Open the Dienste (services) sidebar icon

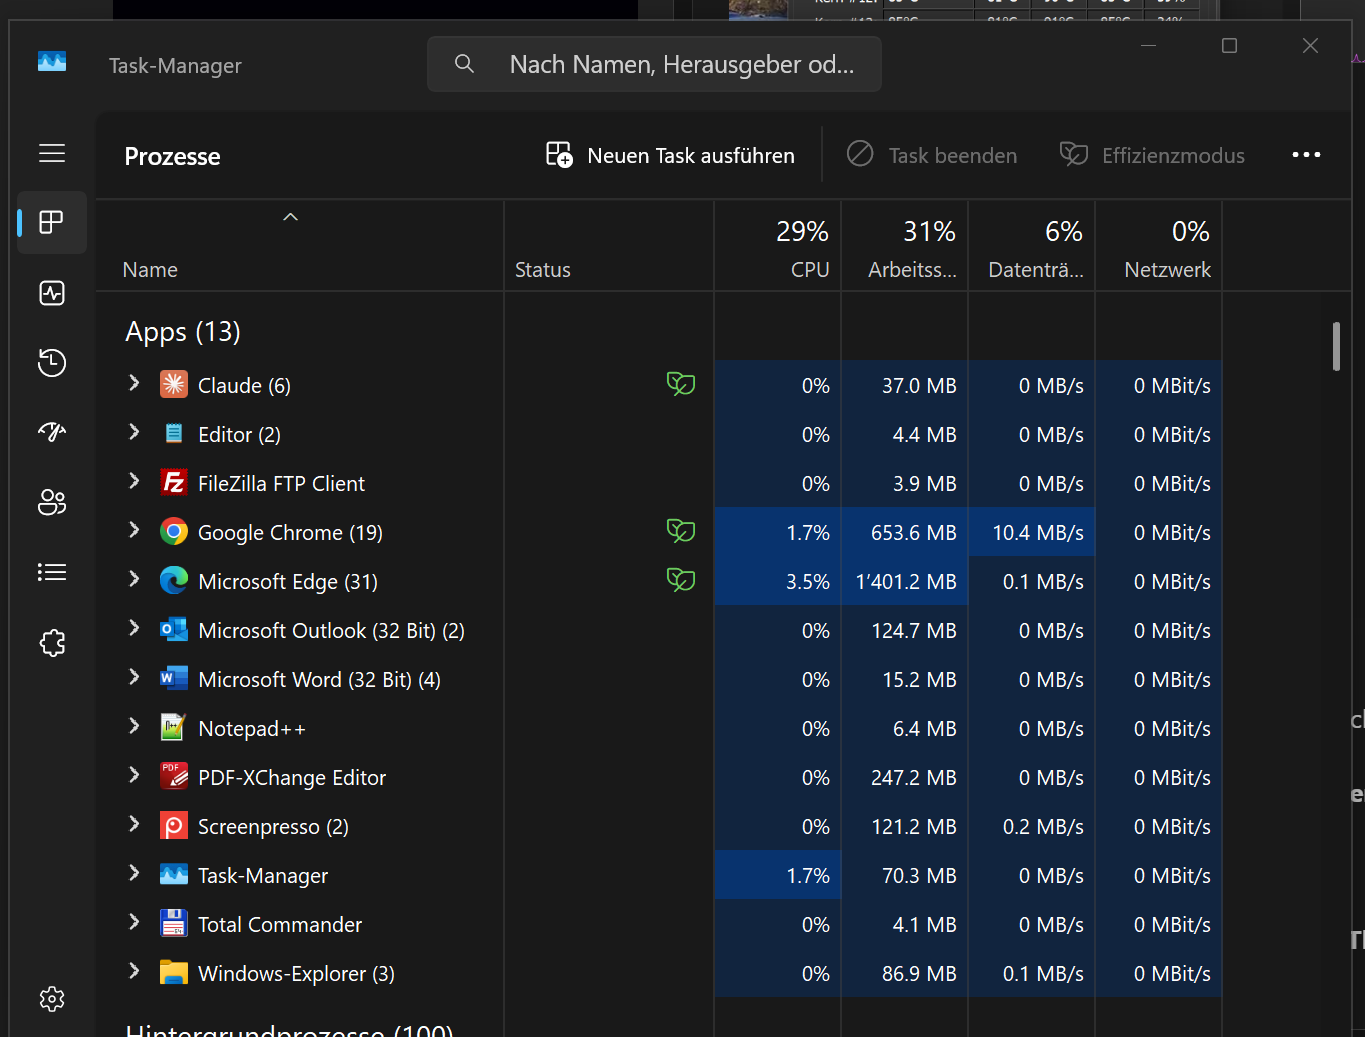[52, 642]
